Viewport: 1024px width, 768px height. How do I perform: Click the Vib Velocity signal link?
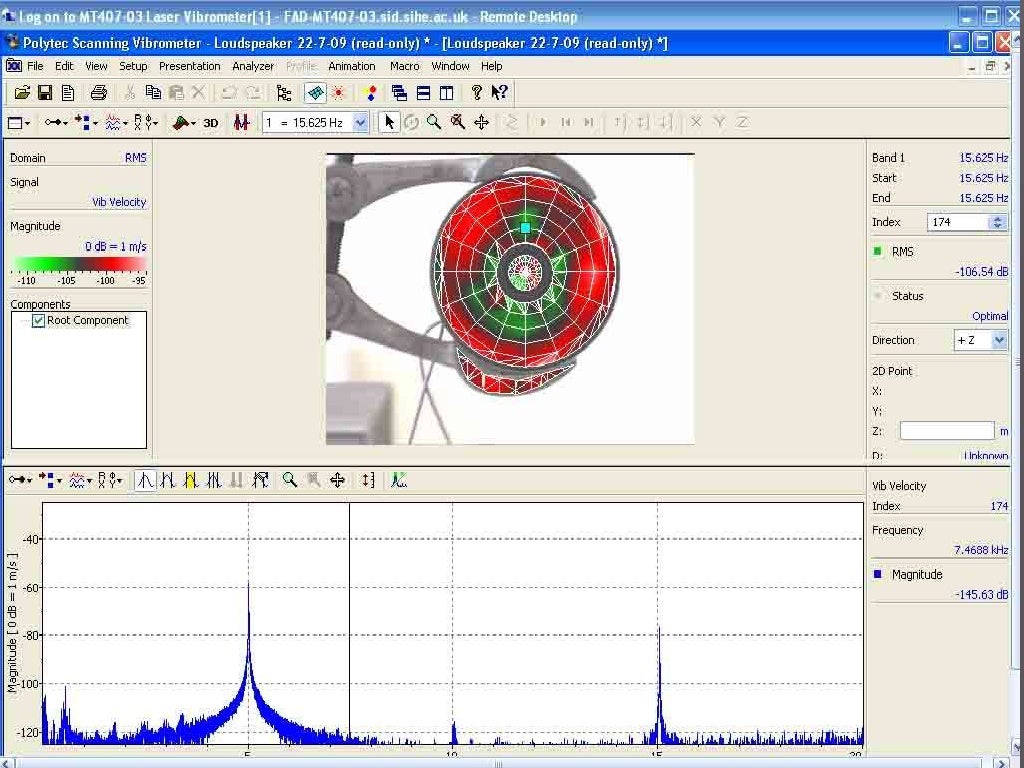[119, 202]
